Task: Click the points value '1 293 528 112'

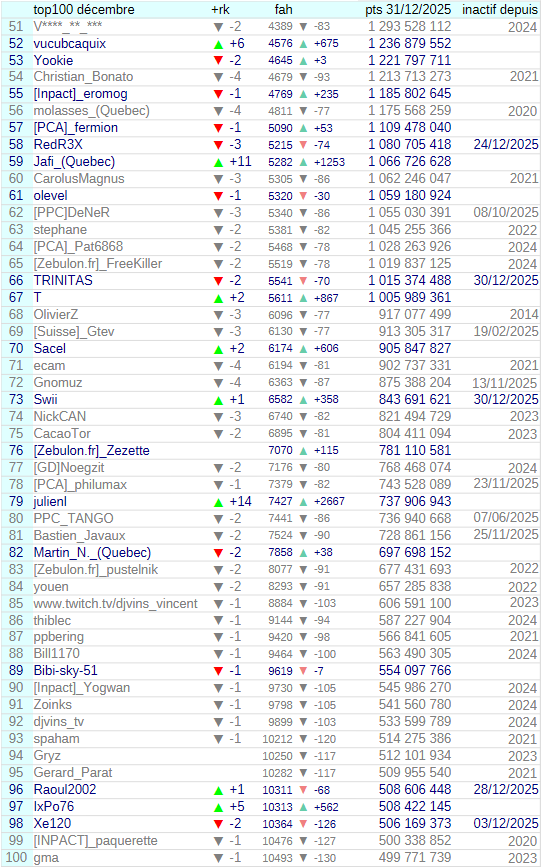Action: tap(410, 27)
